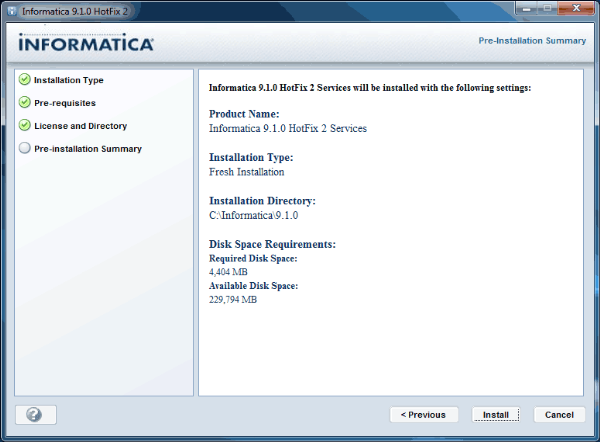Click the C:\Informatica\9.1.0 directory path
Screen dimensions: 600x442
coord(253,215)
